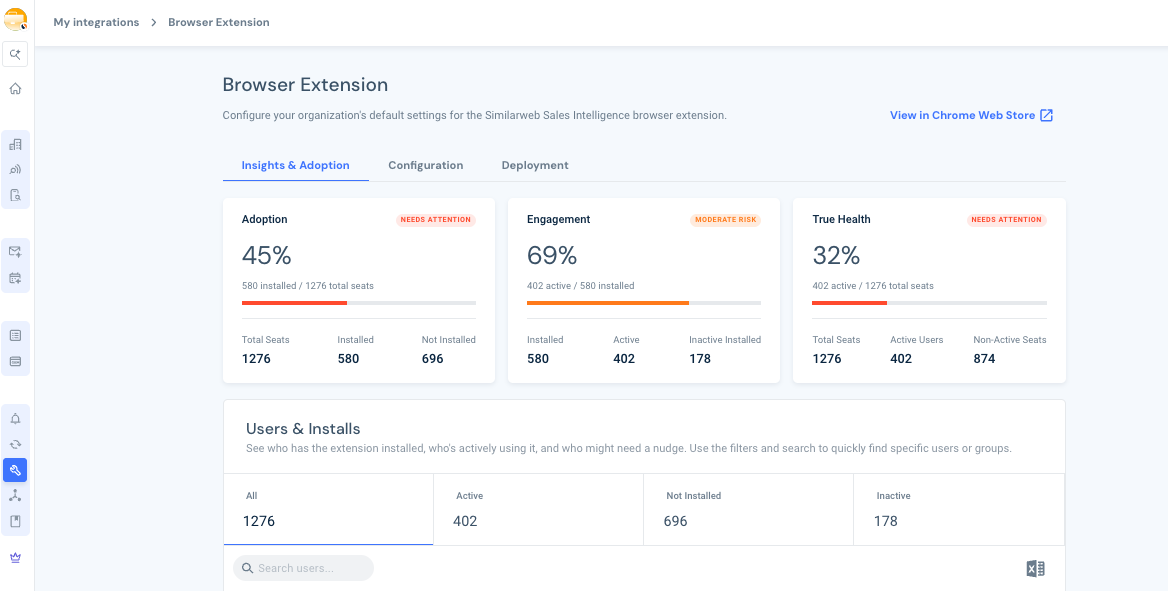The height and width of the screenshot is (591, 1168).
Task: Click the 69% Engagement figure
Action: coord(552,256)
